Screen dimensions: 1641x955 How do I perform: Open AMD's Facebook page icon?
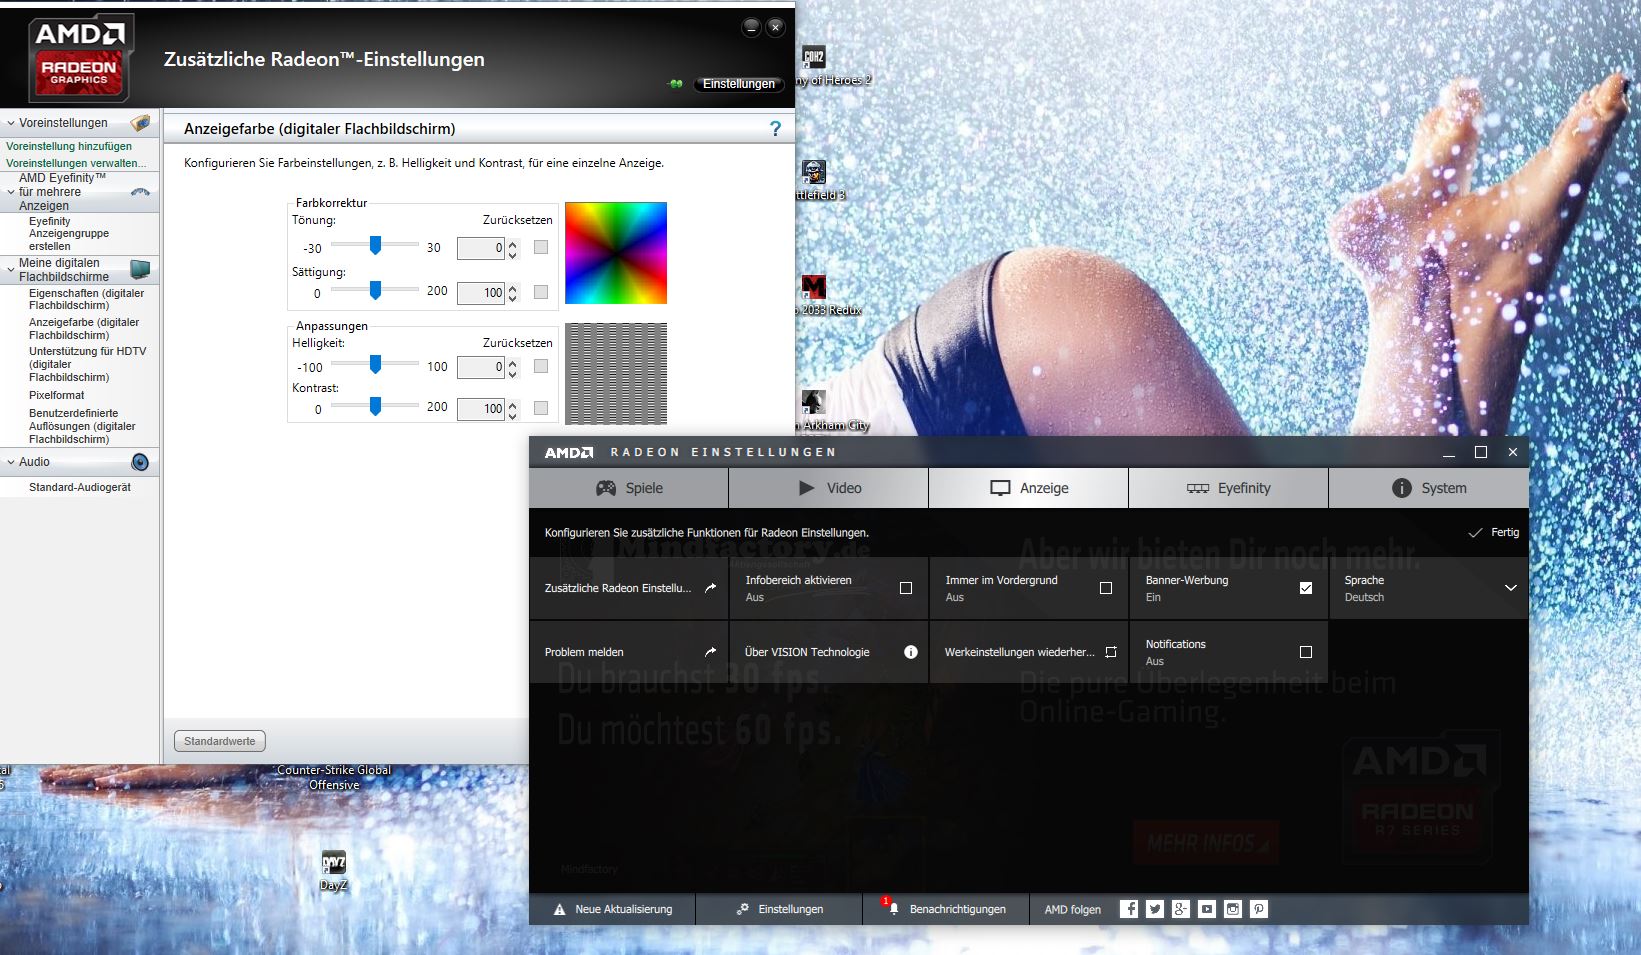point(1129,909)
